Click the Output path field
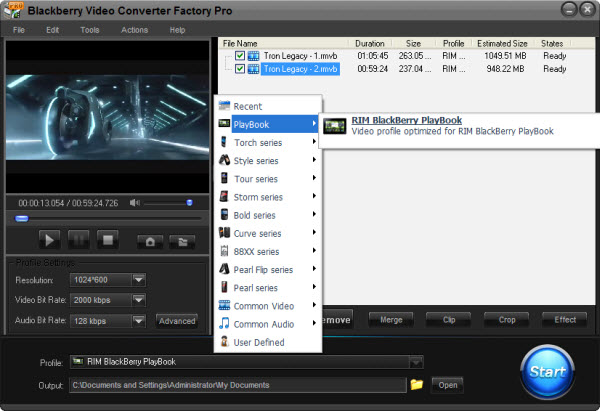This screenshot has width=600, height=411. [236, 384]
